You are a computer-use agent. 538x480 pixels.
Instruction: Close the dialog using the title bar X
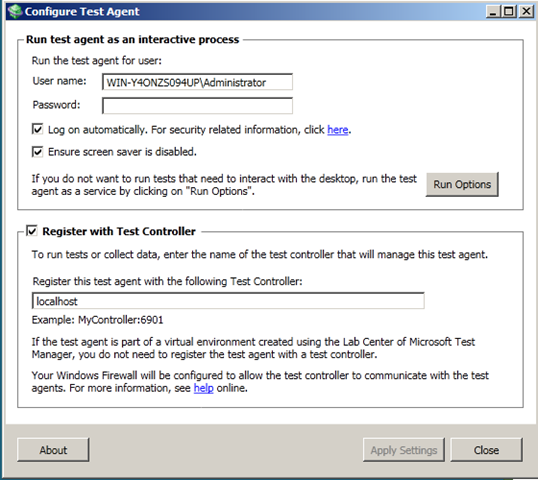(526, 12)
